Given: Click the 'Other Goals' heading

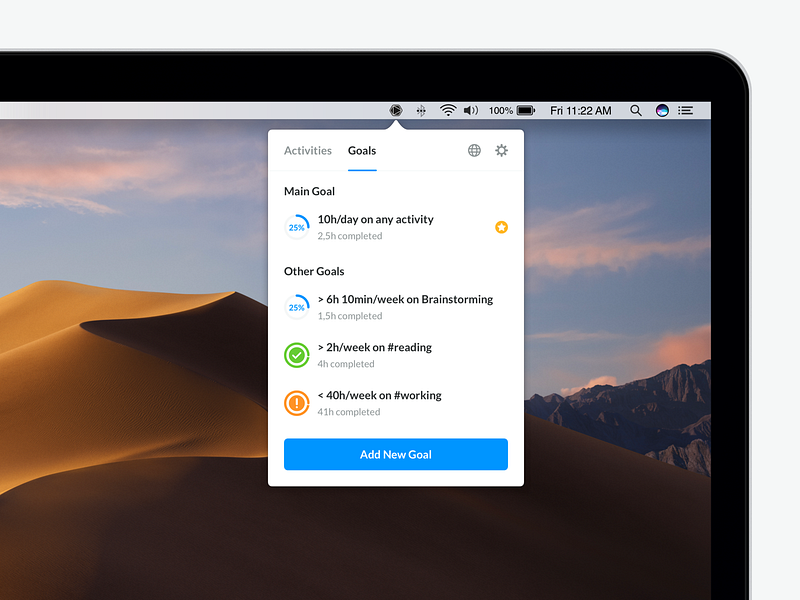Looking at the screenshot, I should pos(314,271).
